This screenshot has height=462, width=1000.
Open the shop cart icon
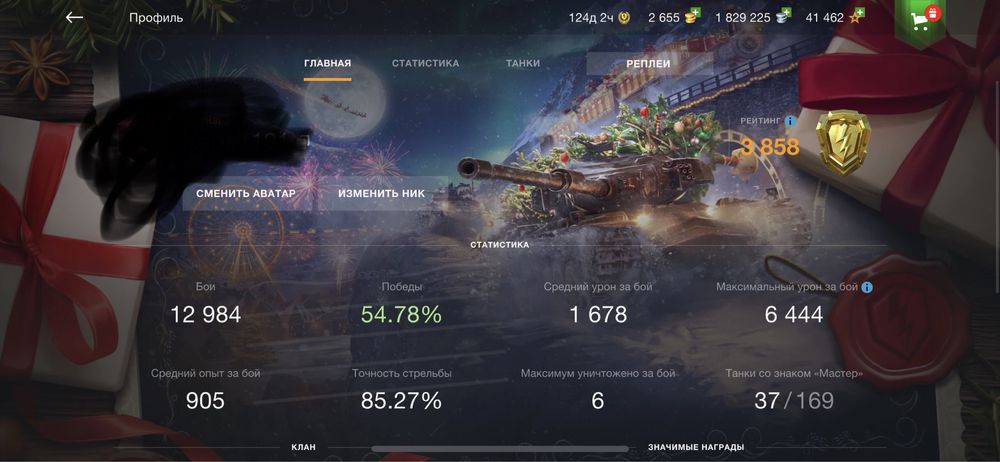coord(920,20)
